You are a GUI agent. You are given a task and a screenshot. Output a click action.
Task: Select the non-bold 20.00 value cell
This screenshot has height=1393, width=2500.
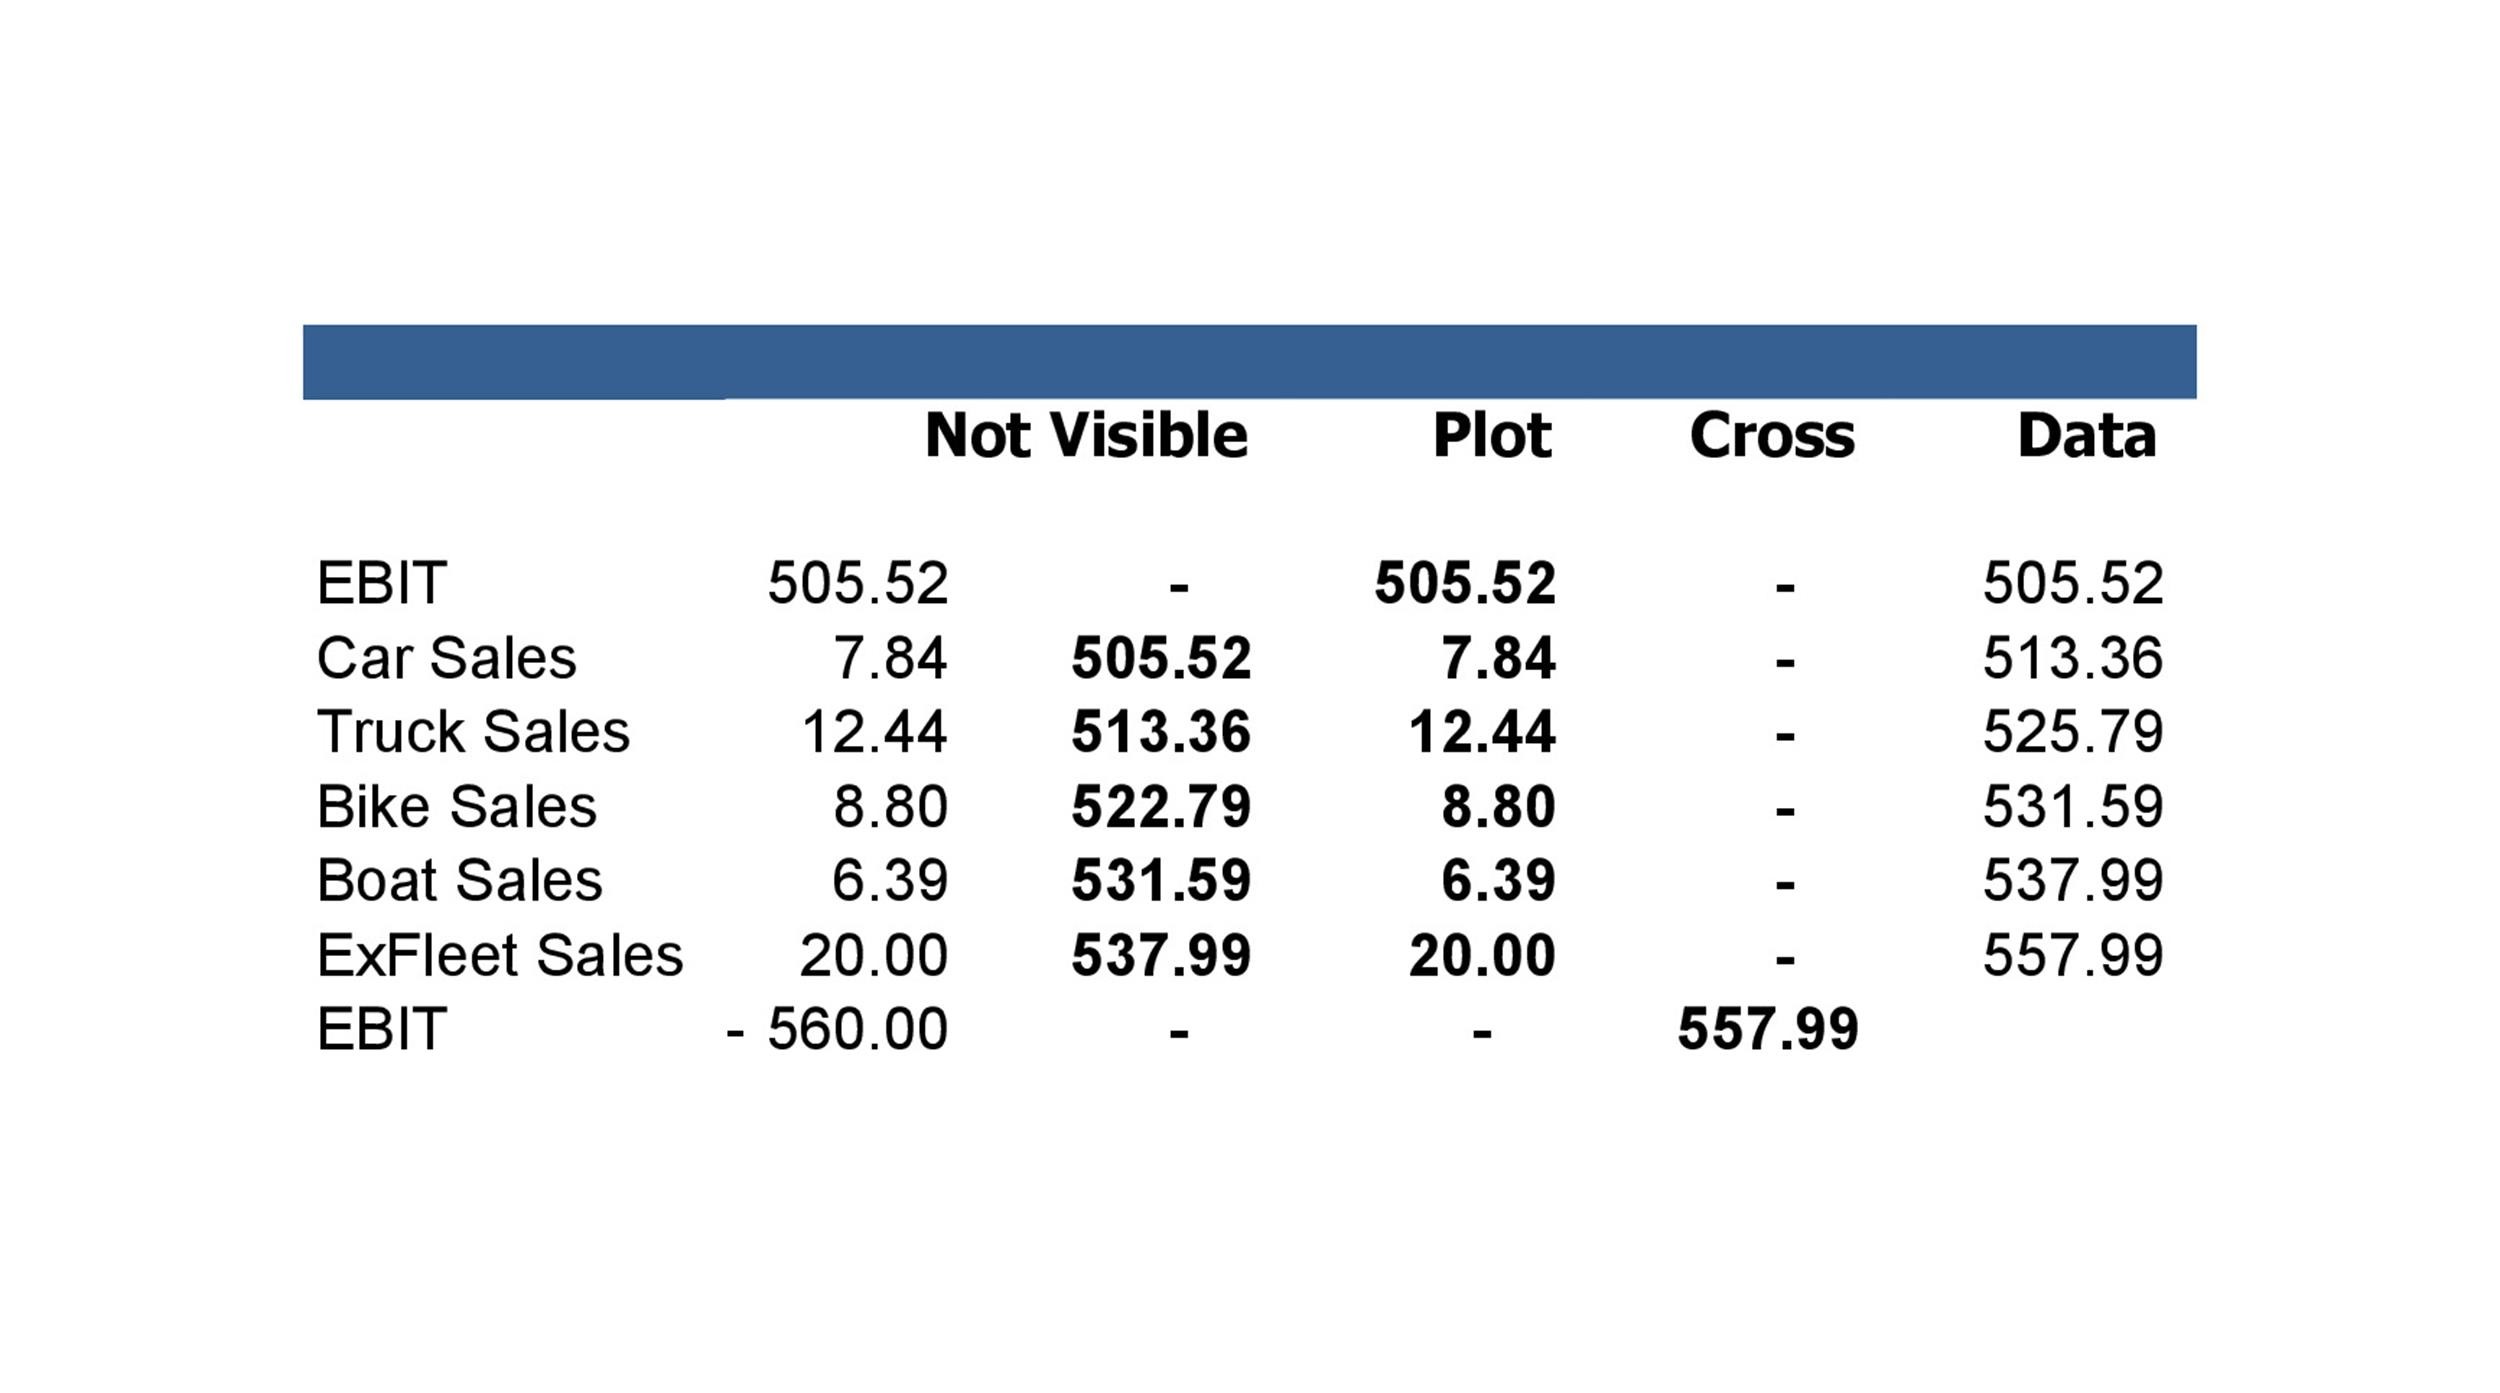tap(873, 955)
